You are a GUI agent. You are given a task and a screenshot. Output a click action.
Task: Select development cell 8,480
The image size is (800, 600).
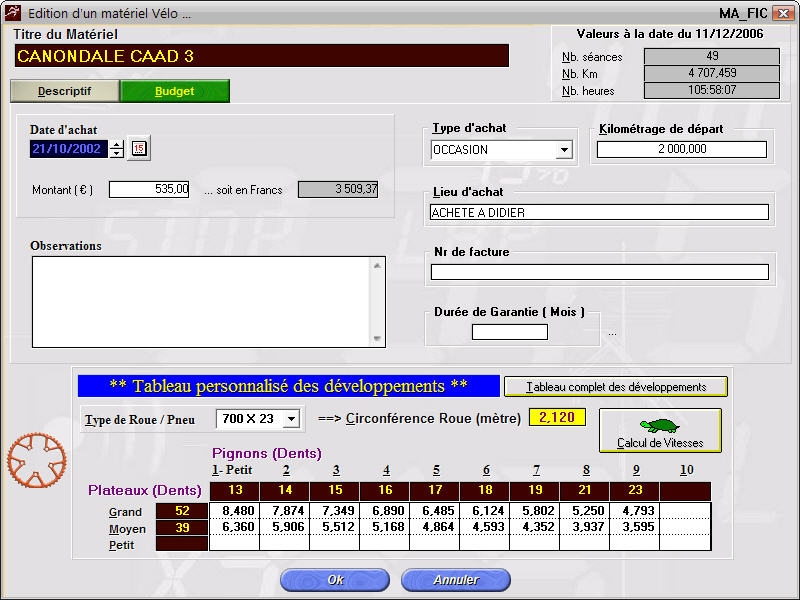click(234, 511)
